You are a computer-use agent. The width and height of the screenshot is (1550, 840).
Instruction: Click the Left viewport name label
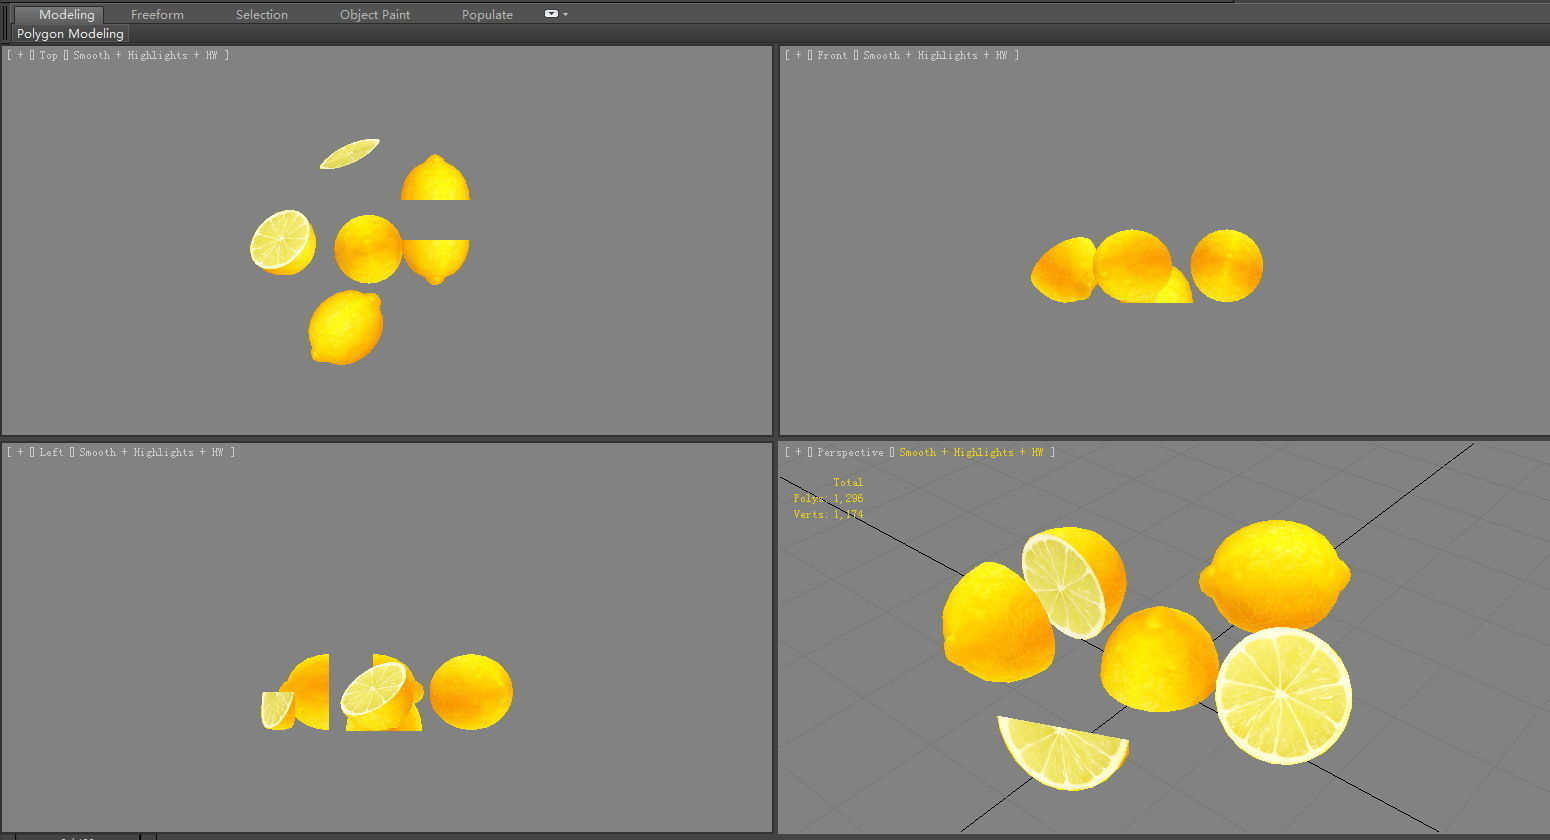pyautogui.click(x=51, y=453)
